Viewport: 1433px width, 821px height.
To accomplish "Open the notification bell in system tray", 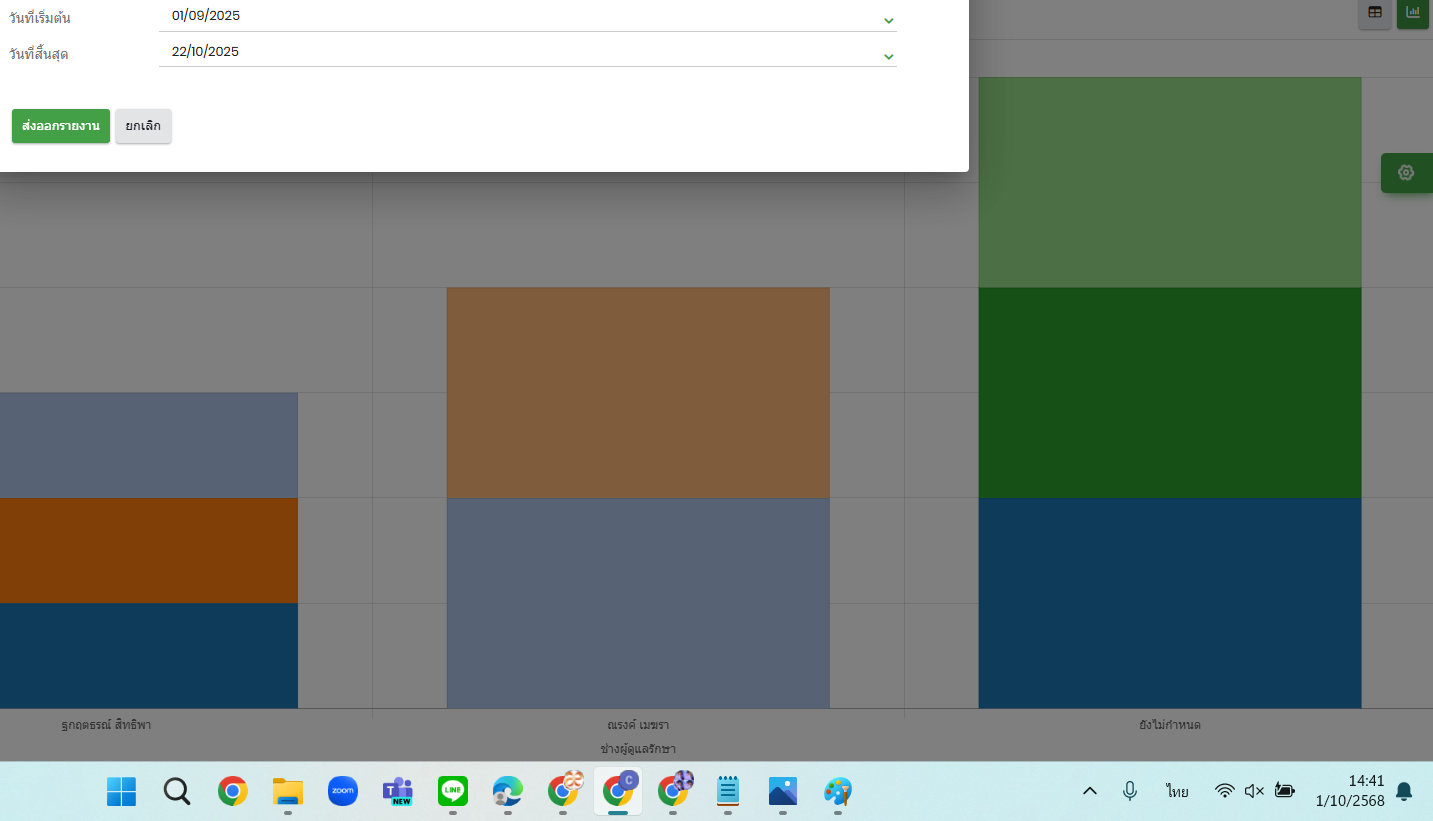I will (x=1404, y=791).
